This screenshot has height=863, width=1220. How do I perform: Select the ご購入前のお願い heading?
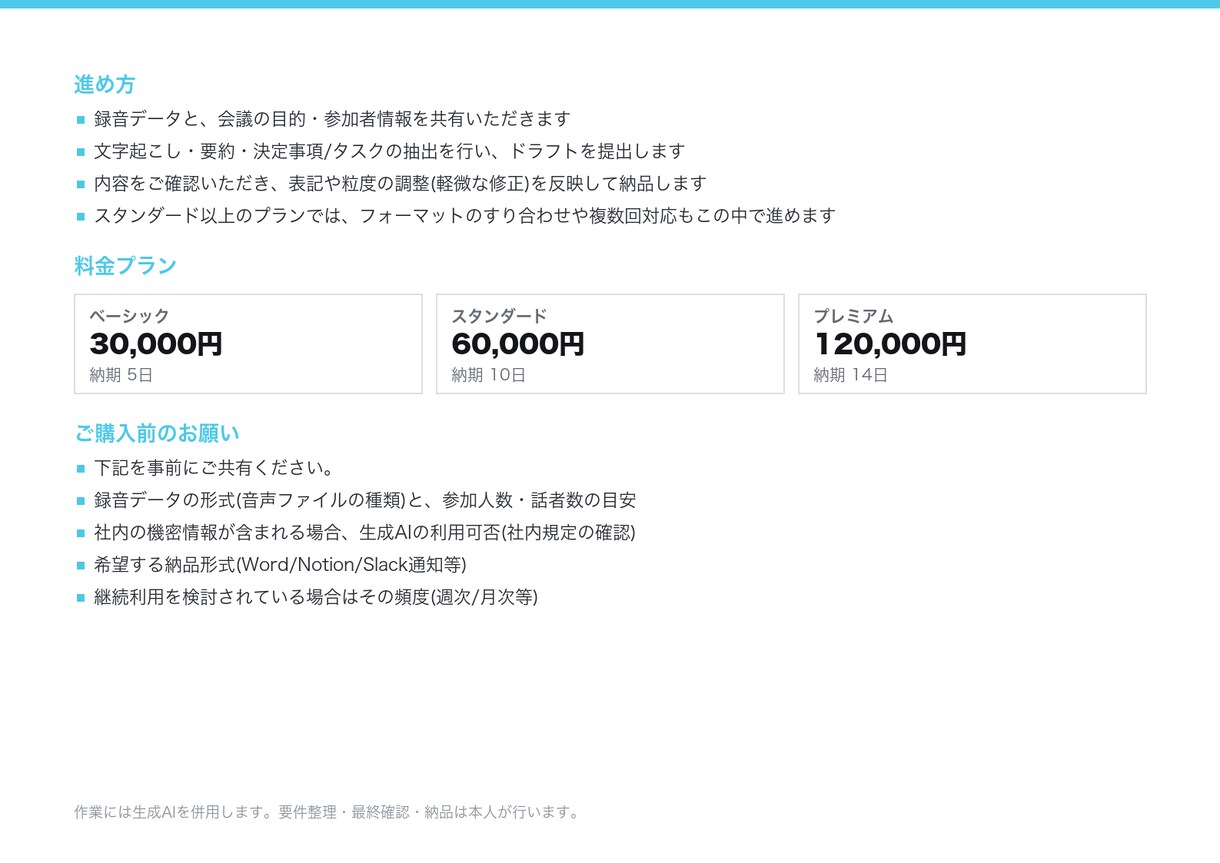(x=157, y=434)
